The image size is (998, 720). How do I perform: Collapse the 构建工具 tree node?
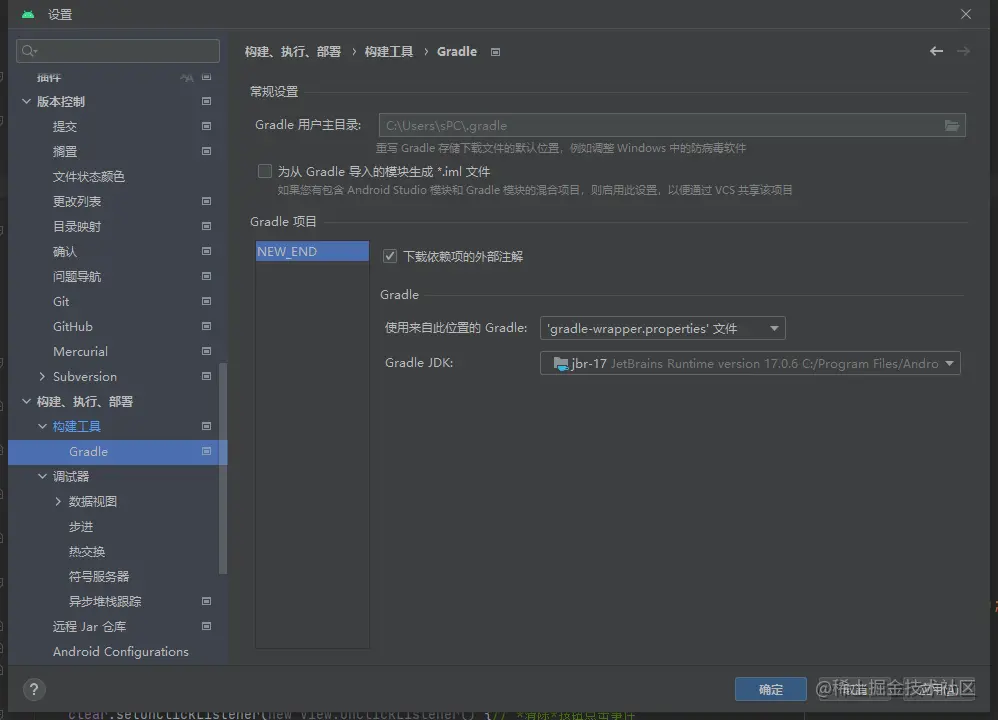tap(42, 426)
